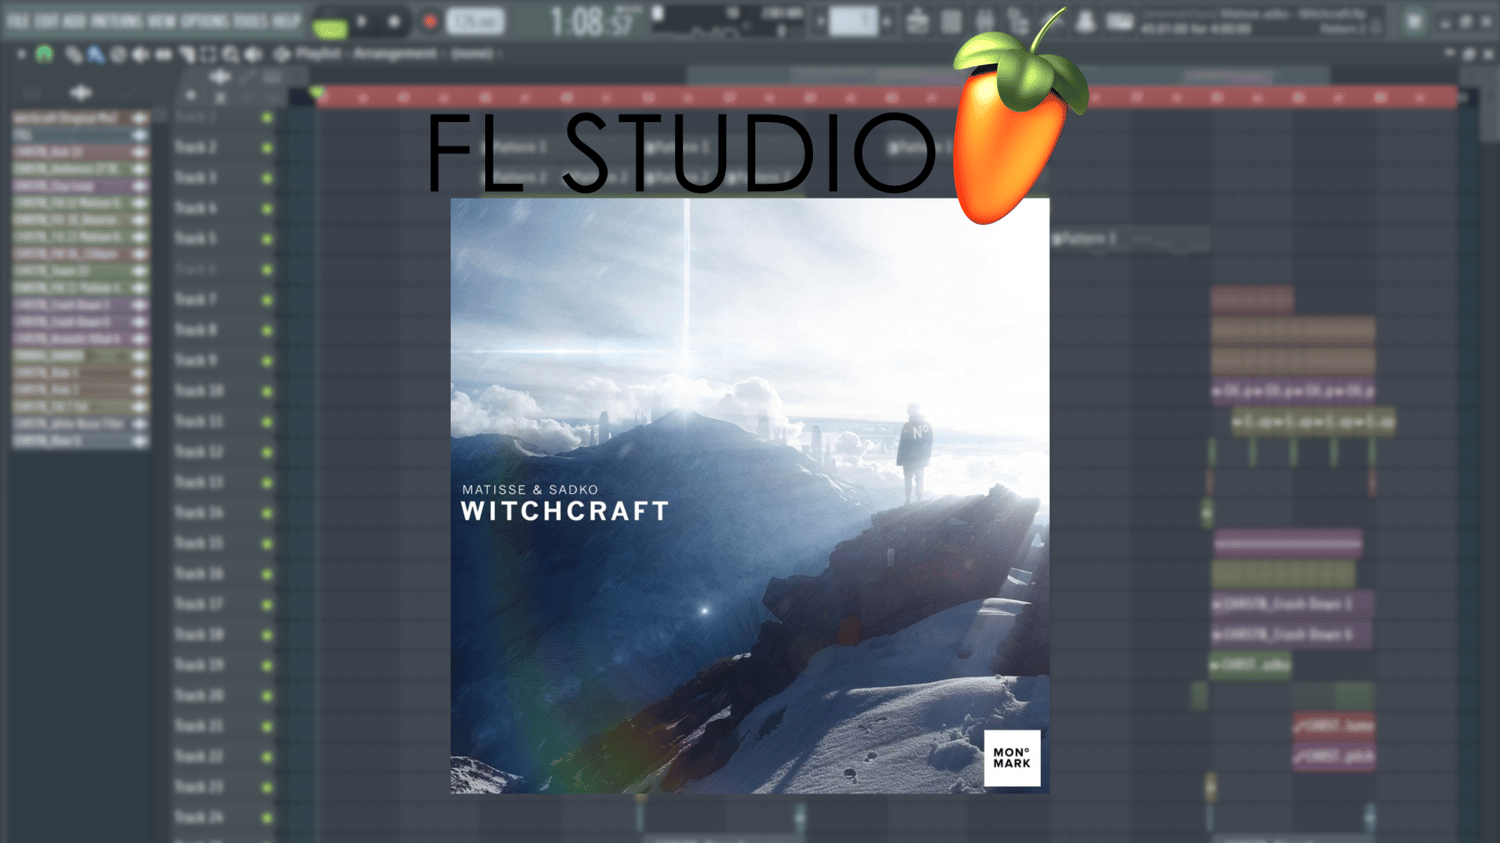Click the 1:08:57 song time display
The width and height of the screenshot is (1500, 843).
click(x=592, y=22)
